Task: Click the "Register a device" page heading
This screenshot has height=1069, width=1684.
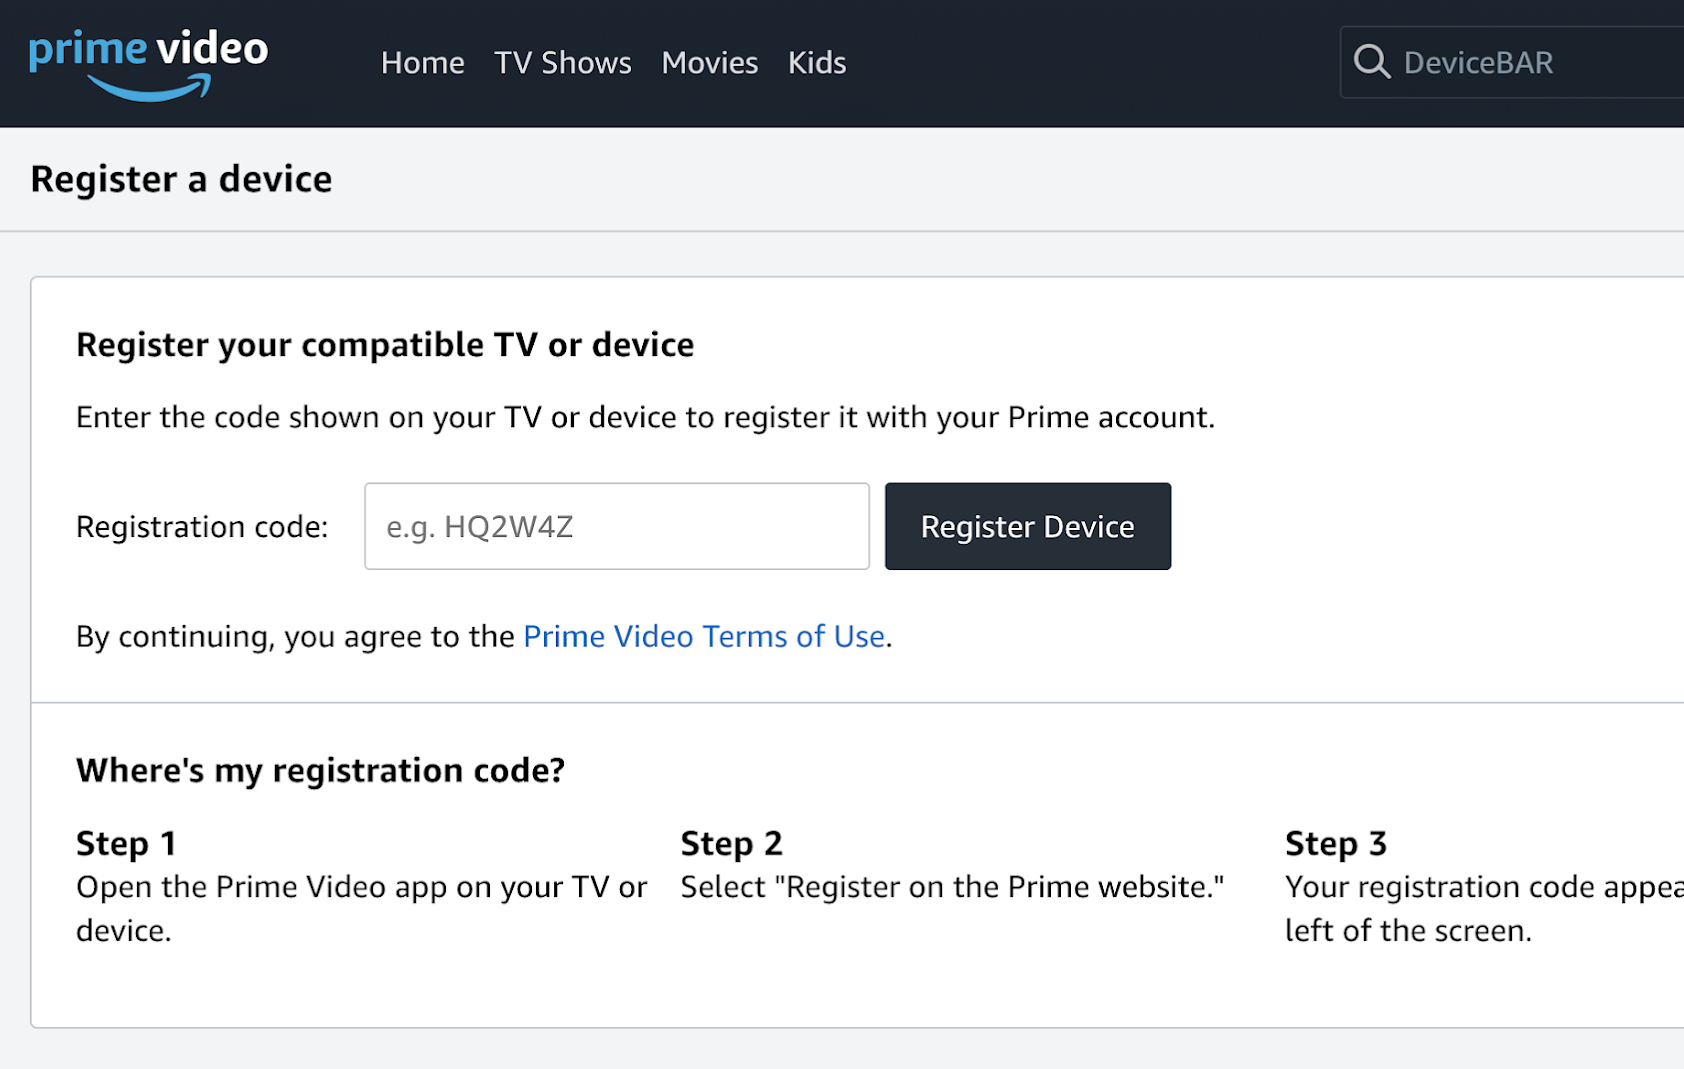Action: click(x=181, y=179)
